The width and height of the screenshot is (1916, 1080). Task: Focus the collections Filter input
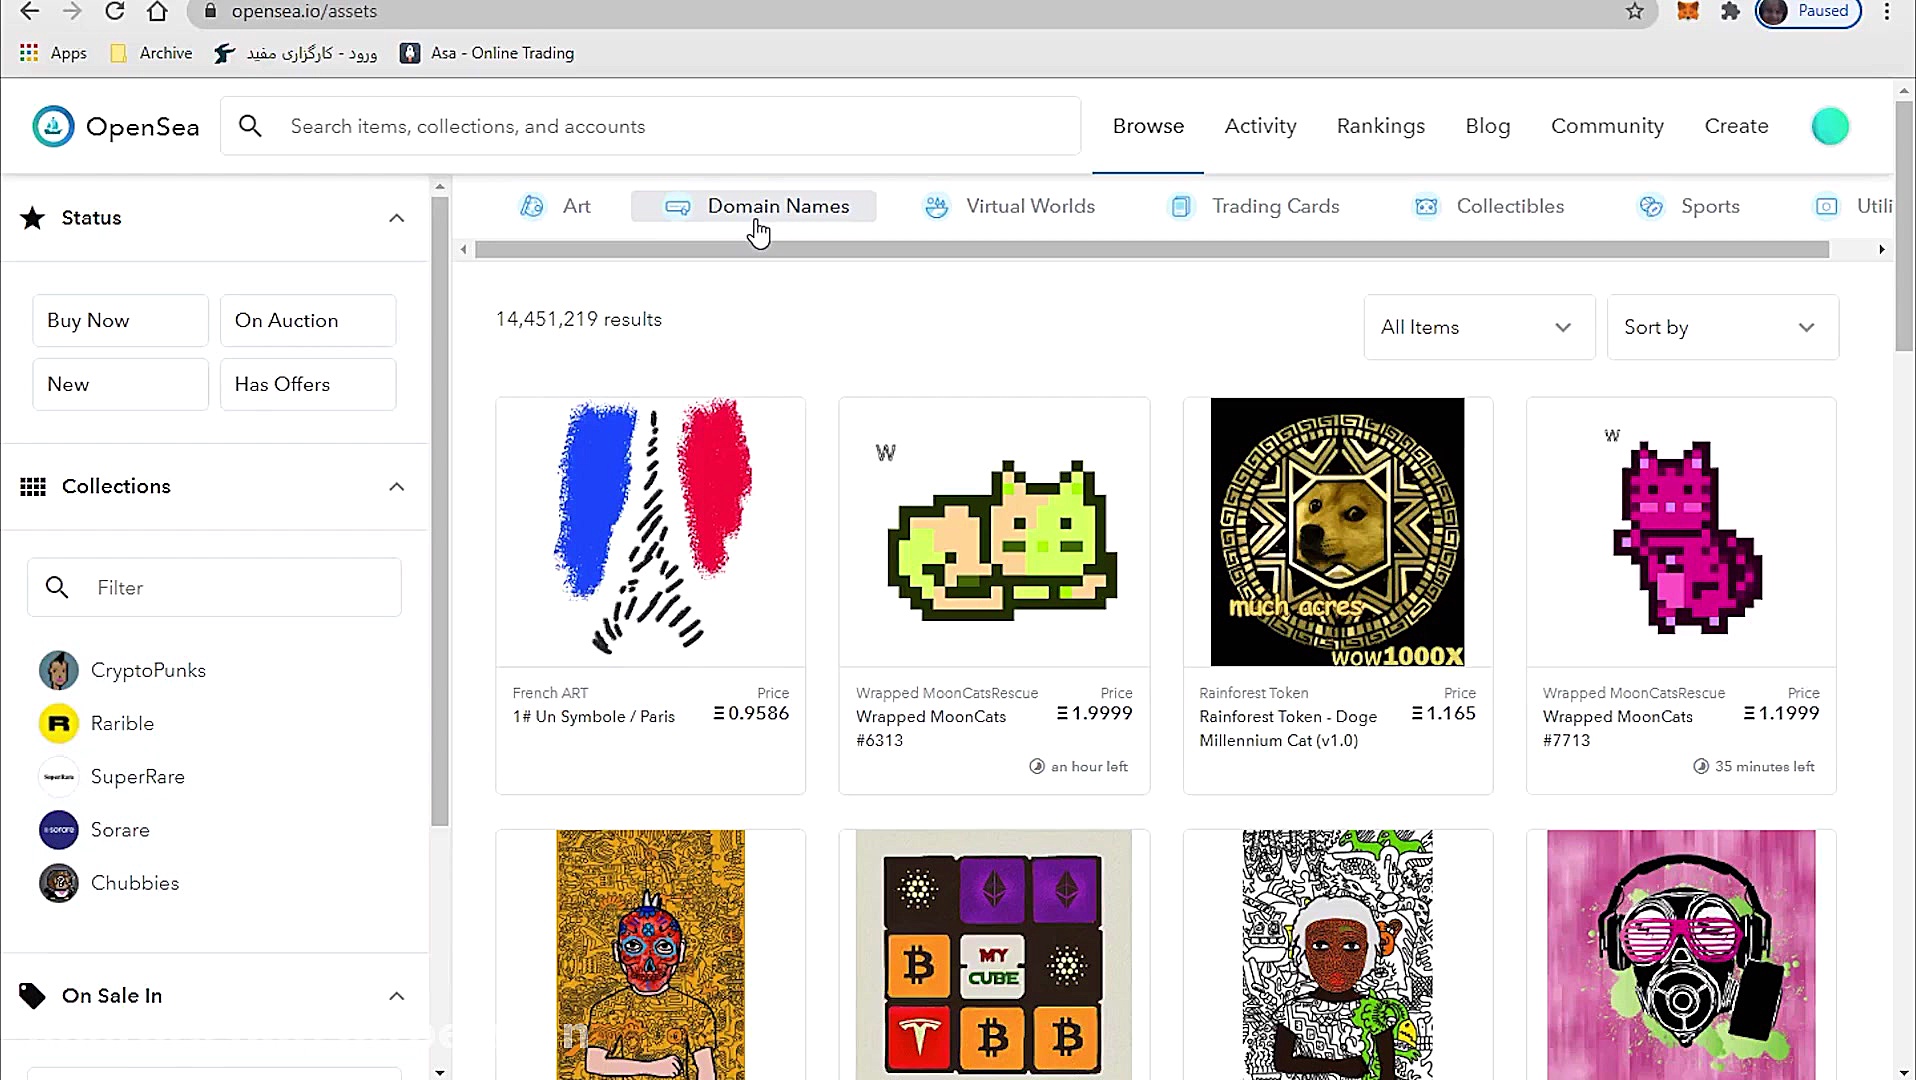pos(214,587)
